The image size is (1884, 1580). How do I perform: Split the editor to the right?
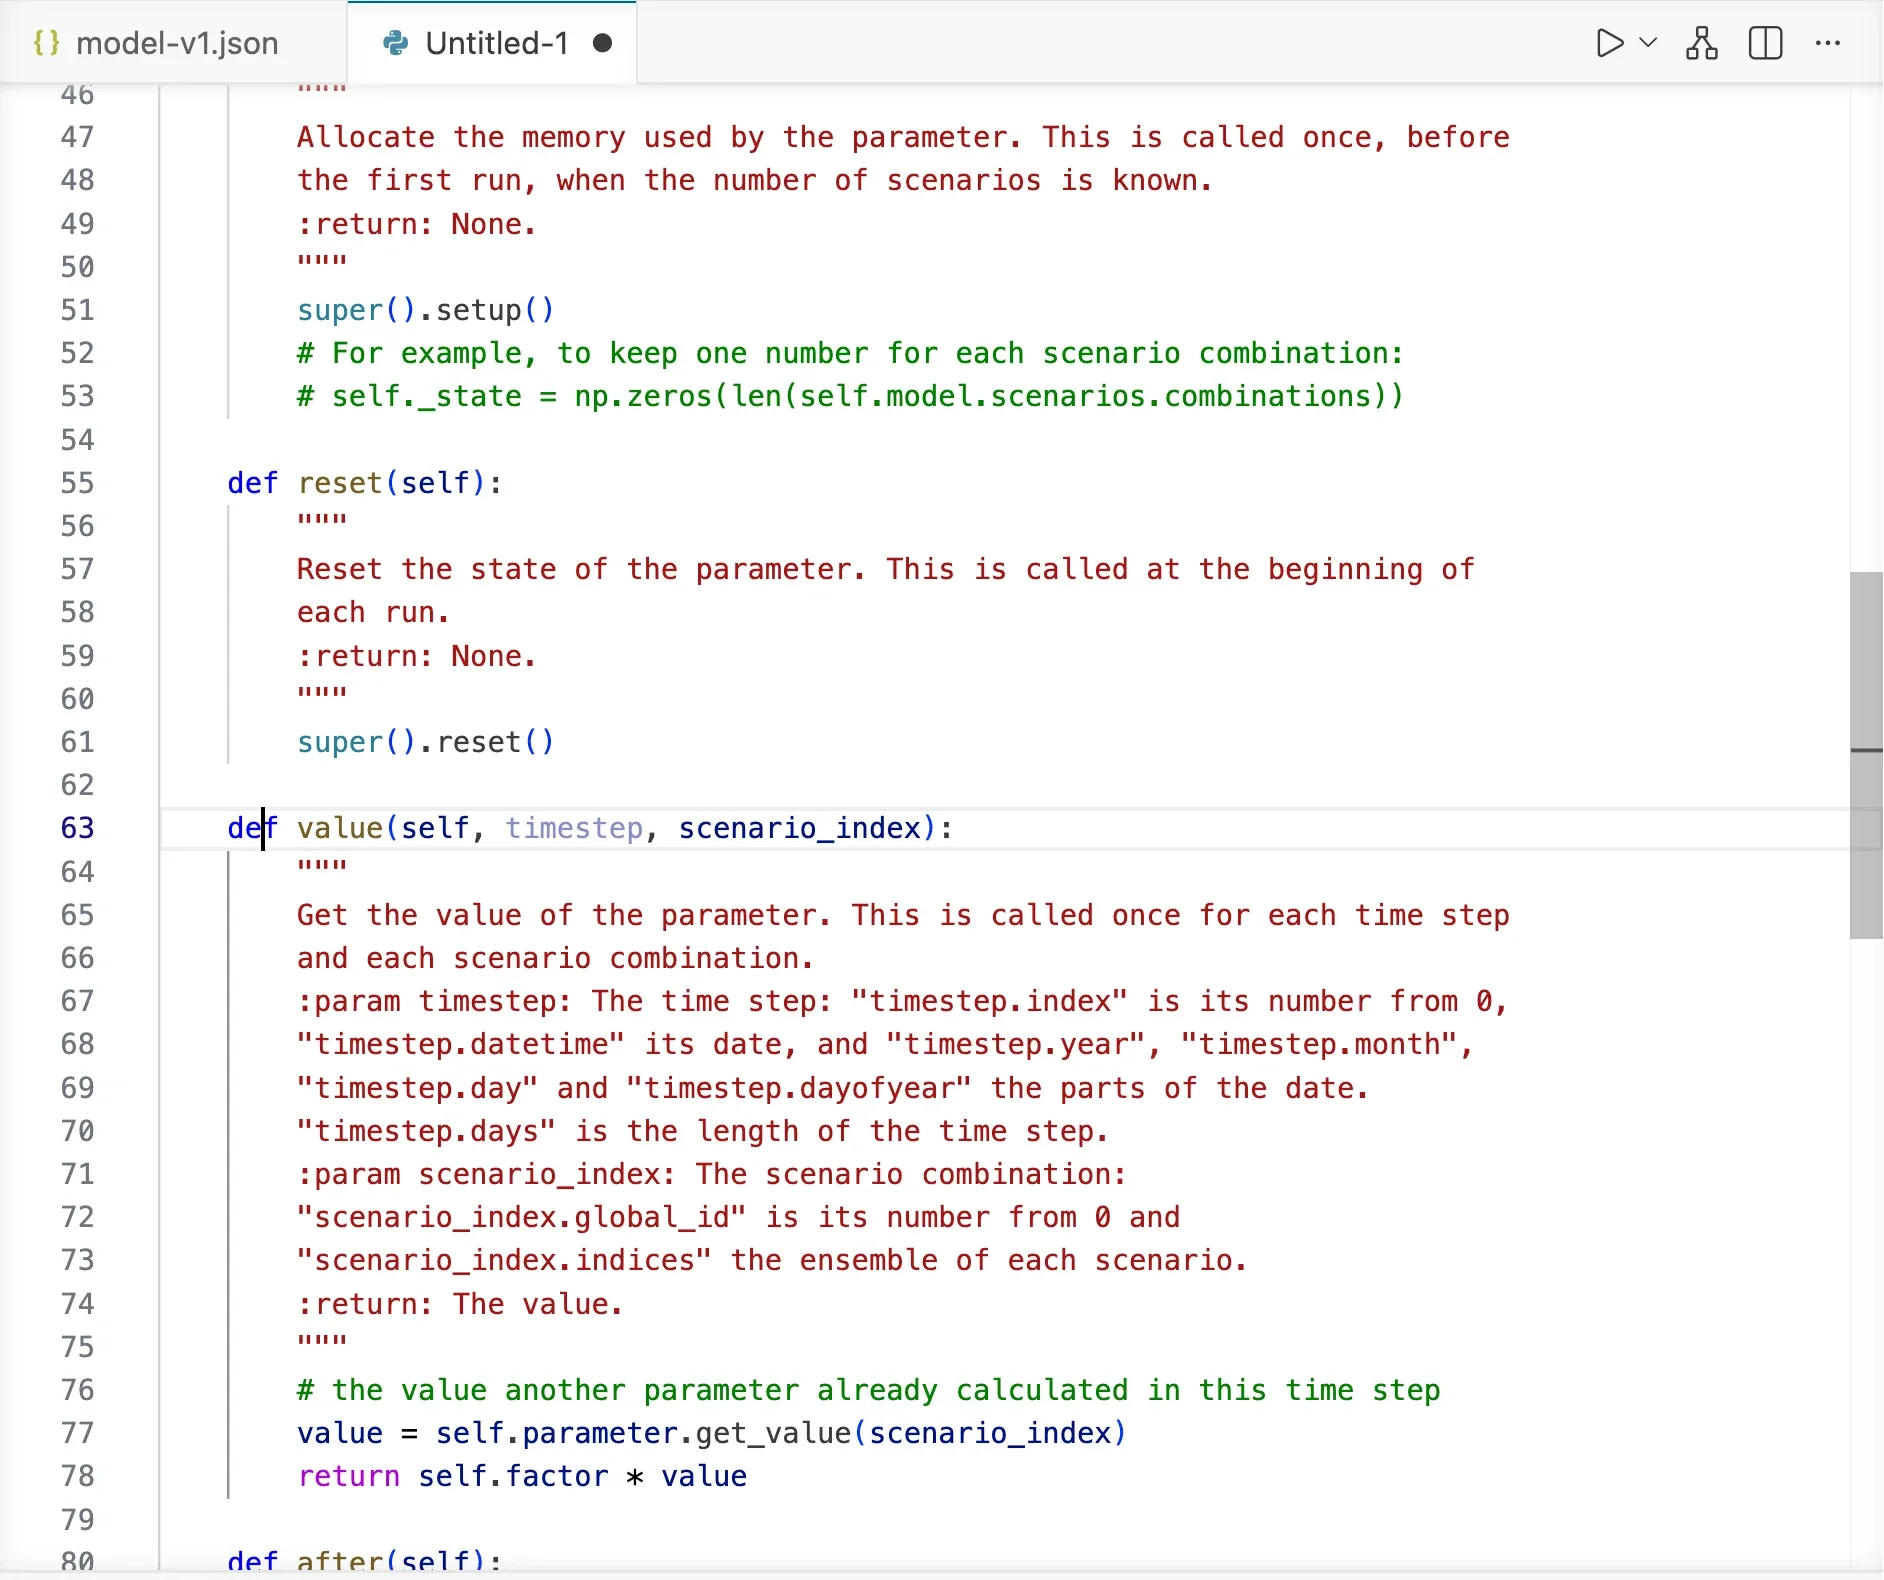1766,43
